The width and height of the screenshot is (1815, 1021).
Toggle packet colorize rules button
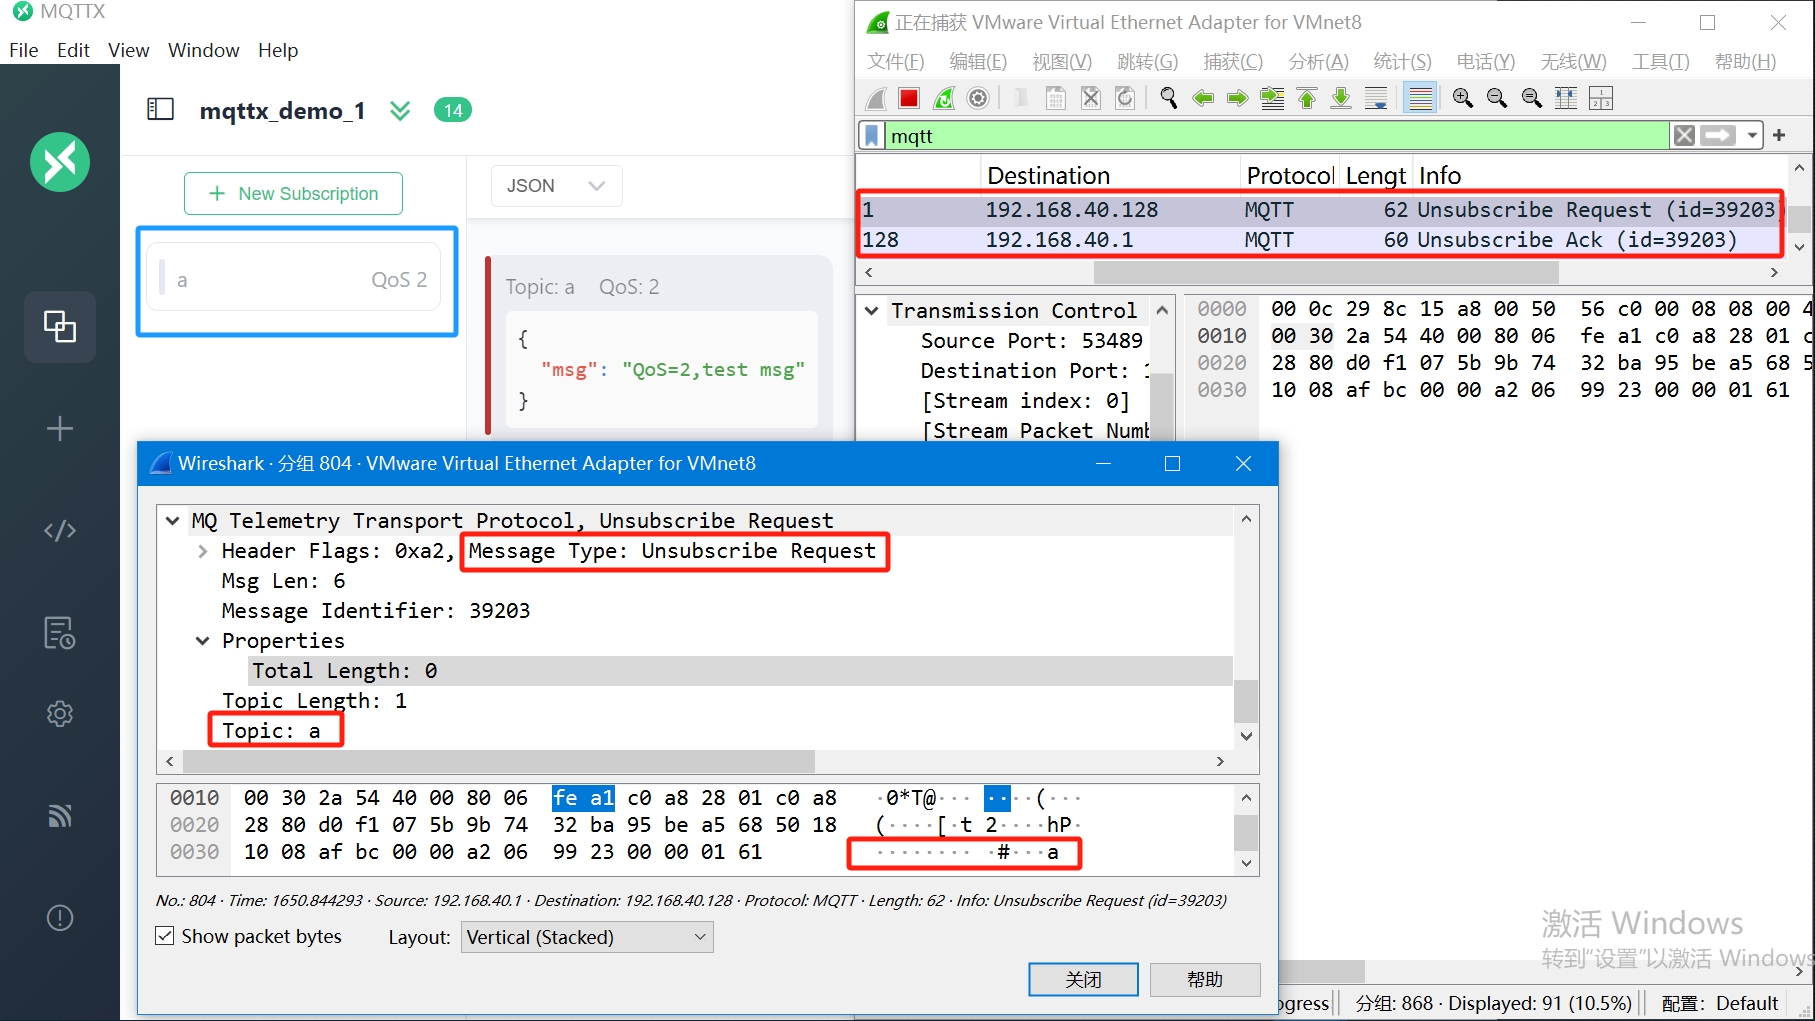(x=1420, y=98)
